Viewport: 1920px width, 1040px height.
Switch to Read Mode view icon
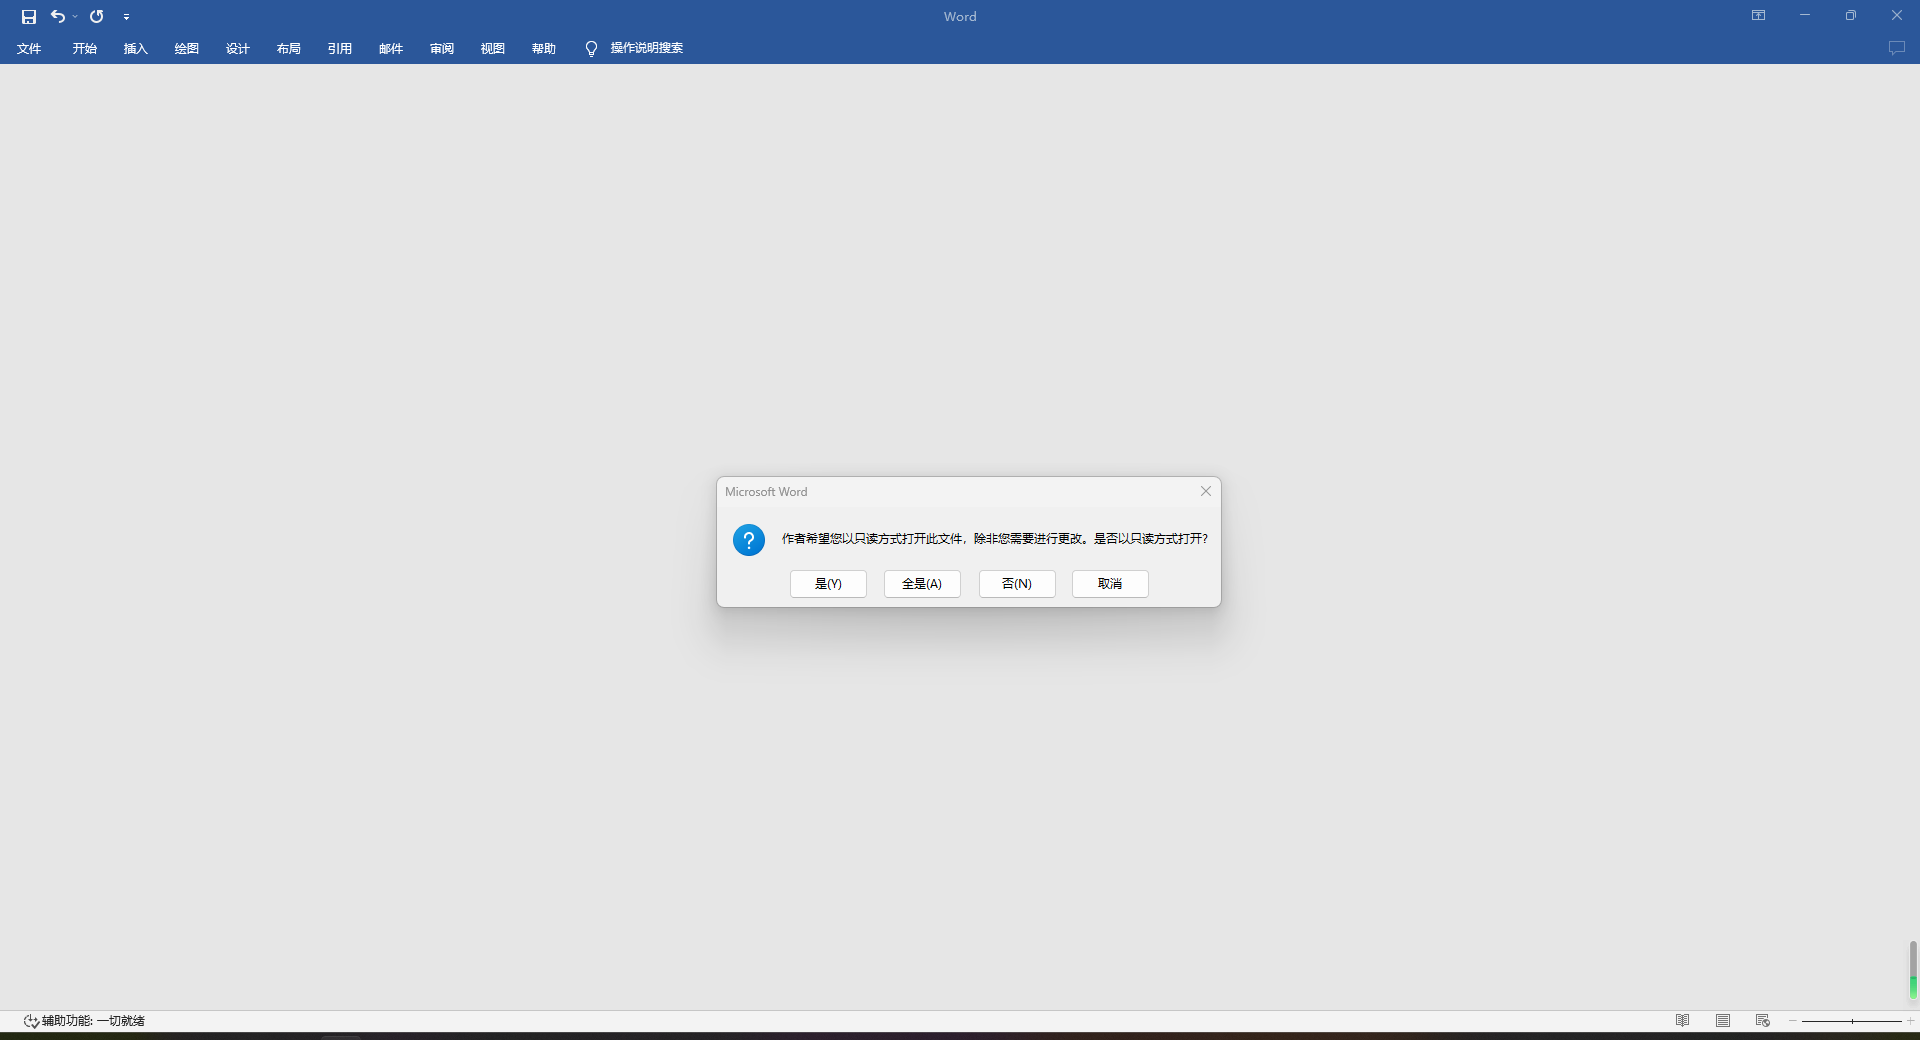(x=1683, y=1021)
